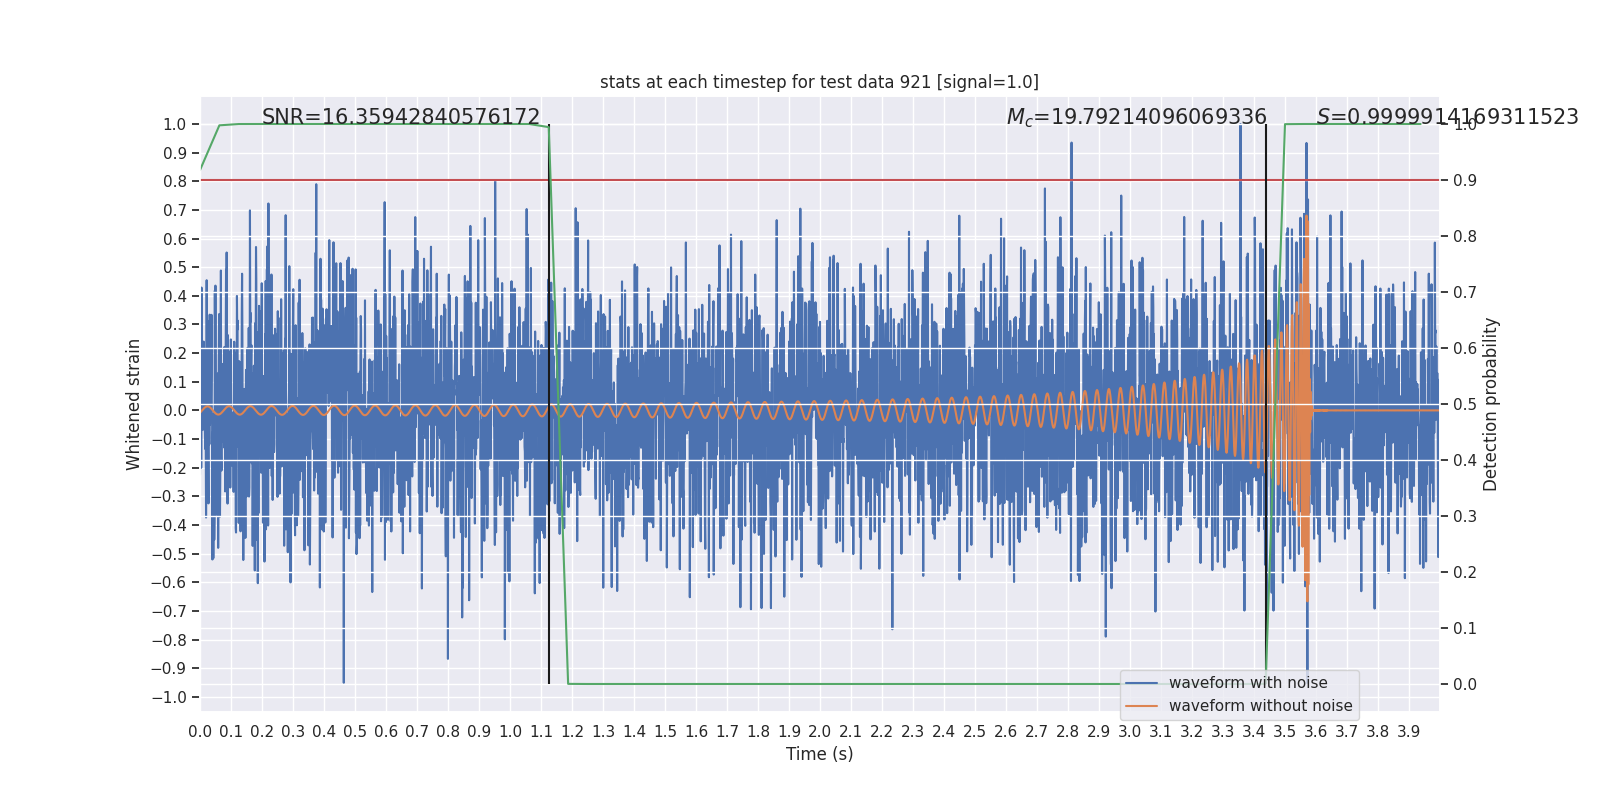The height and width of the screenshot is (800, 1600).
Task: Click the 1.0 tick on Whitened strain axis
Action: [x=174, y=125]
